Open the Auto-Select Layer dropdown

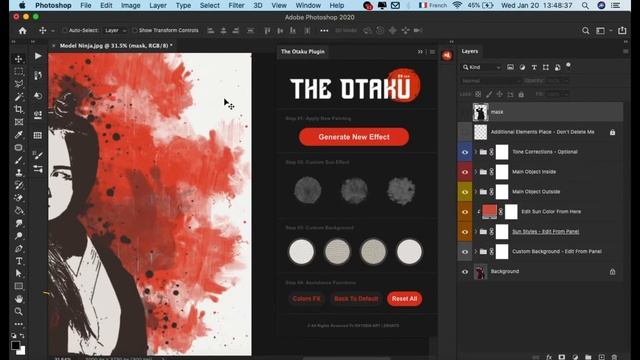(x=115, y=31)
